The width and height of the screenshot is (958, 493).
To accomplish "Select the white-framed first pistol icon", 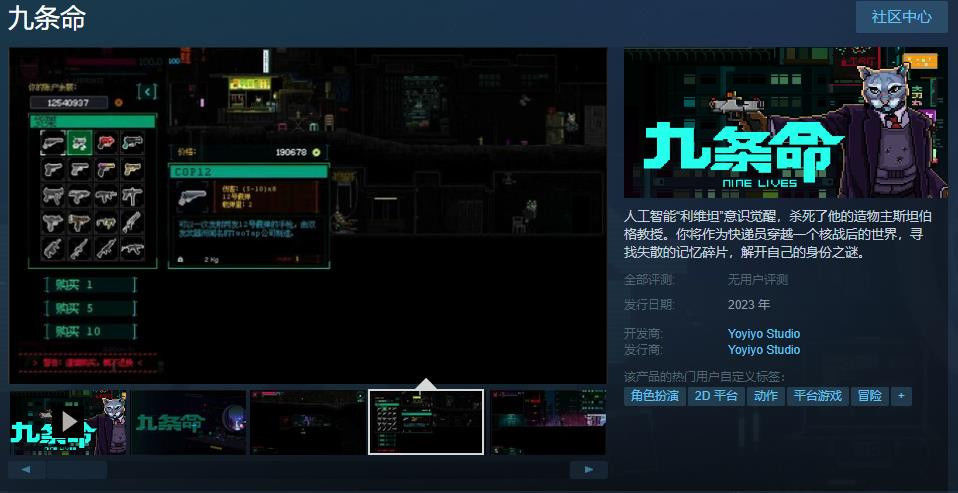I will pyautogui.click(x=53, y=142).
